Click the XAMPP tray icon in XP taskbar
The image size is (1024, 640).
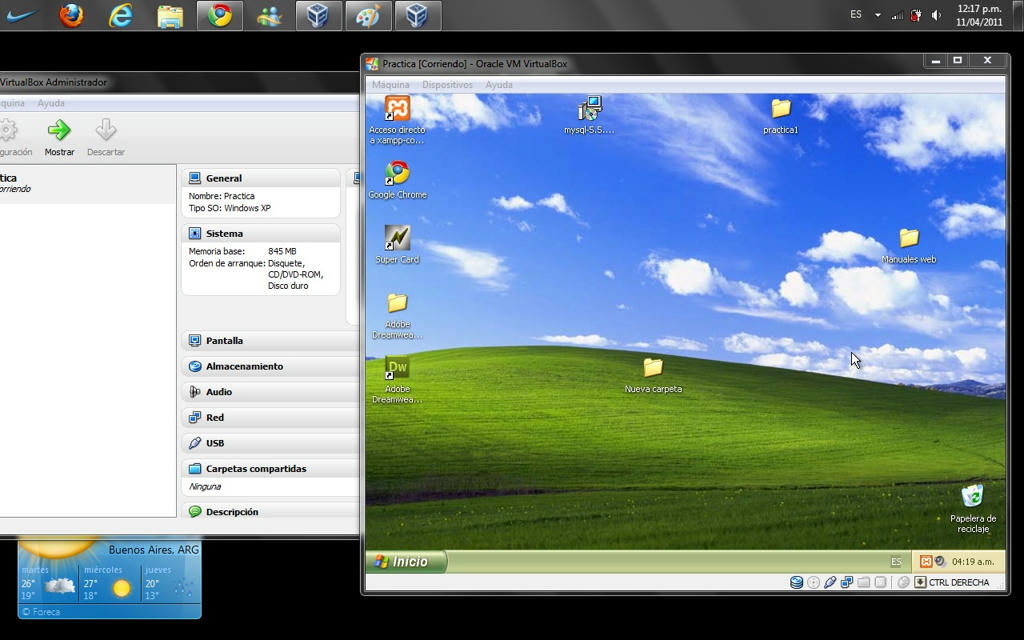point(925,561)
